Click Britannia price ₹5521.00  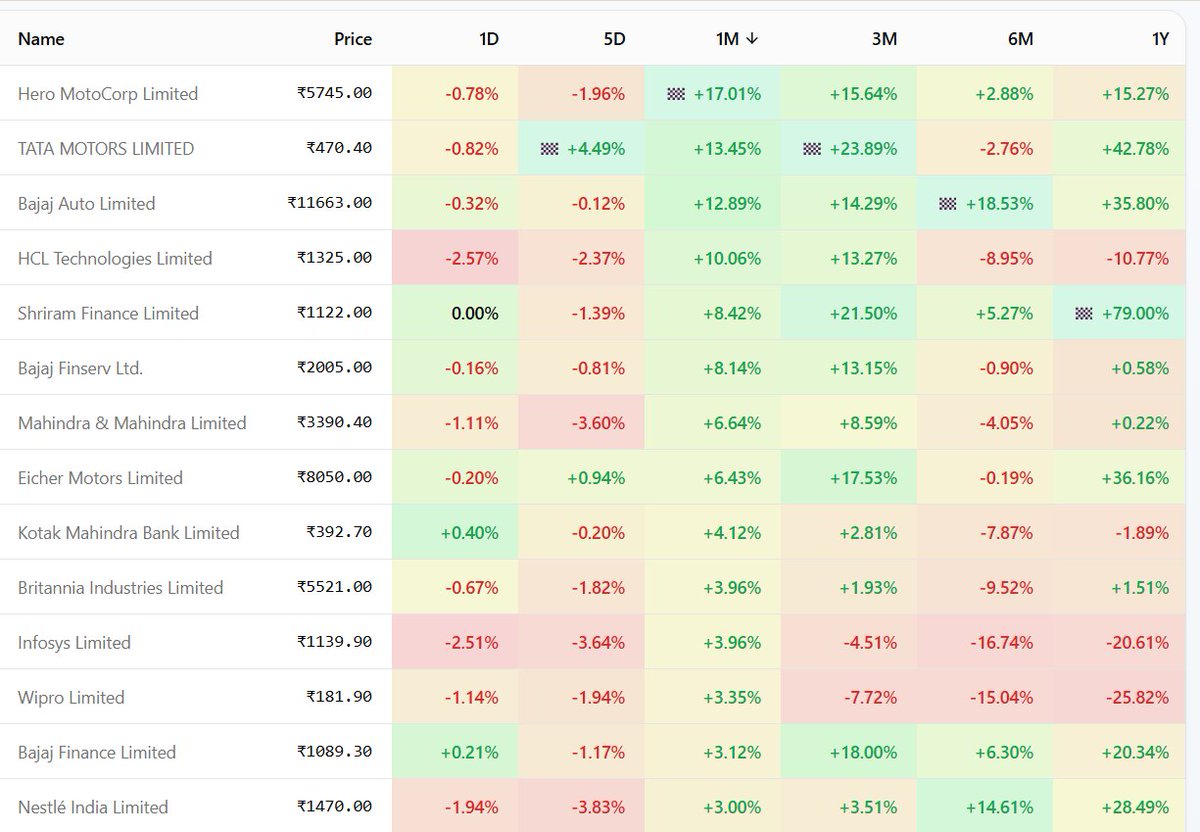335,588
